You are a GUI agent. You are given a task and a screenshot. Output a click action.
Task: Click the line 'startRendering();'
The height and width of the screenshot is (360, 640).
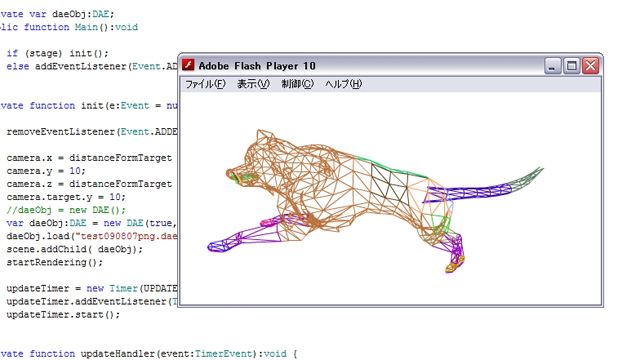(55, 262)
